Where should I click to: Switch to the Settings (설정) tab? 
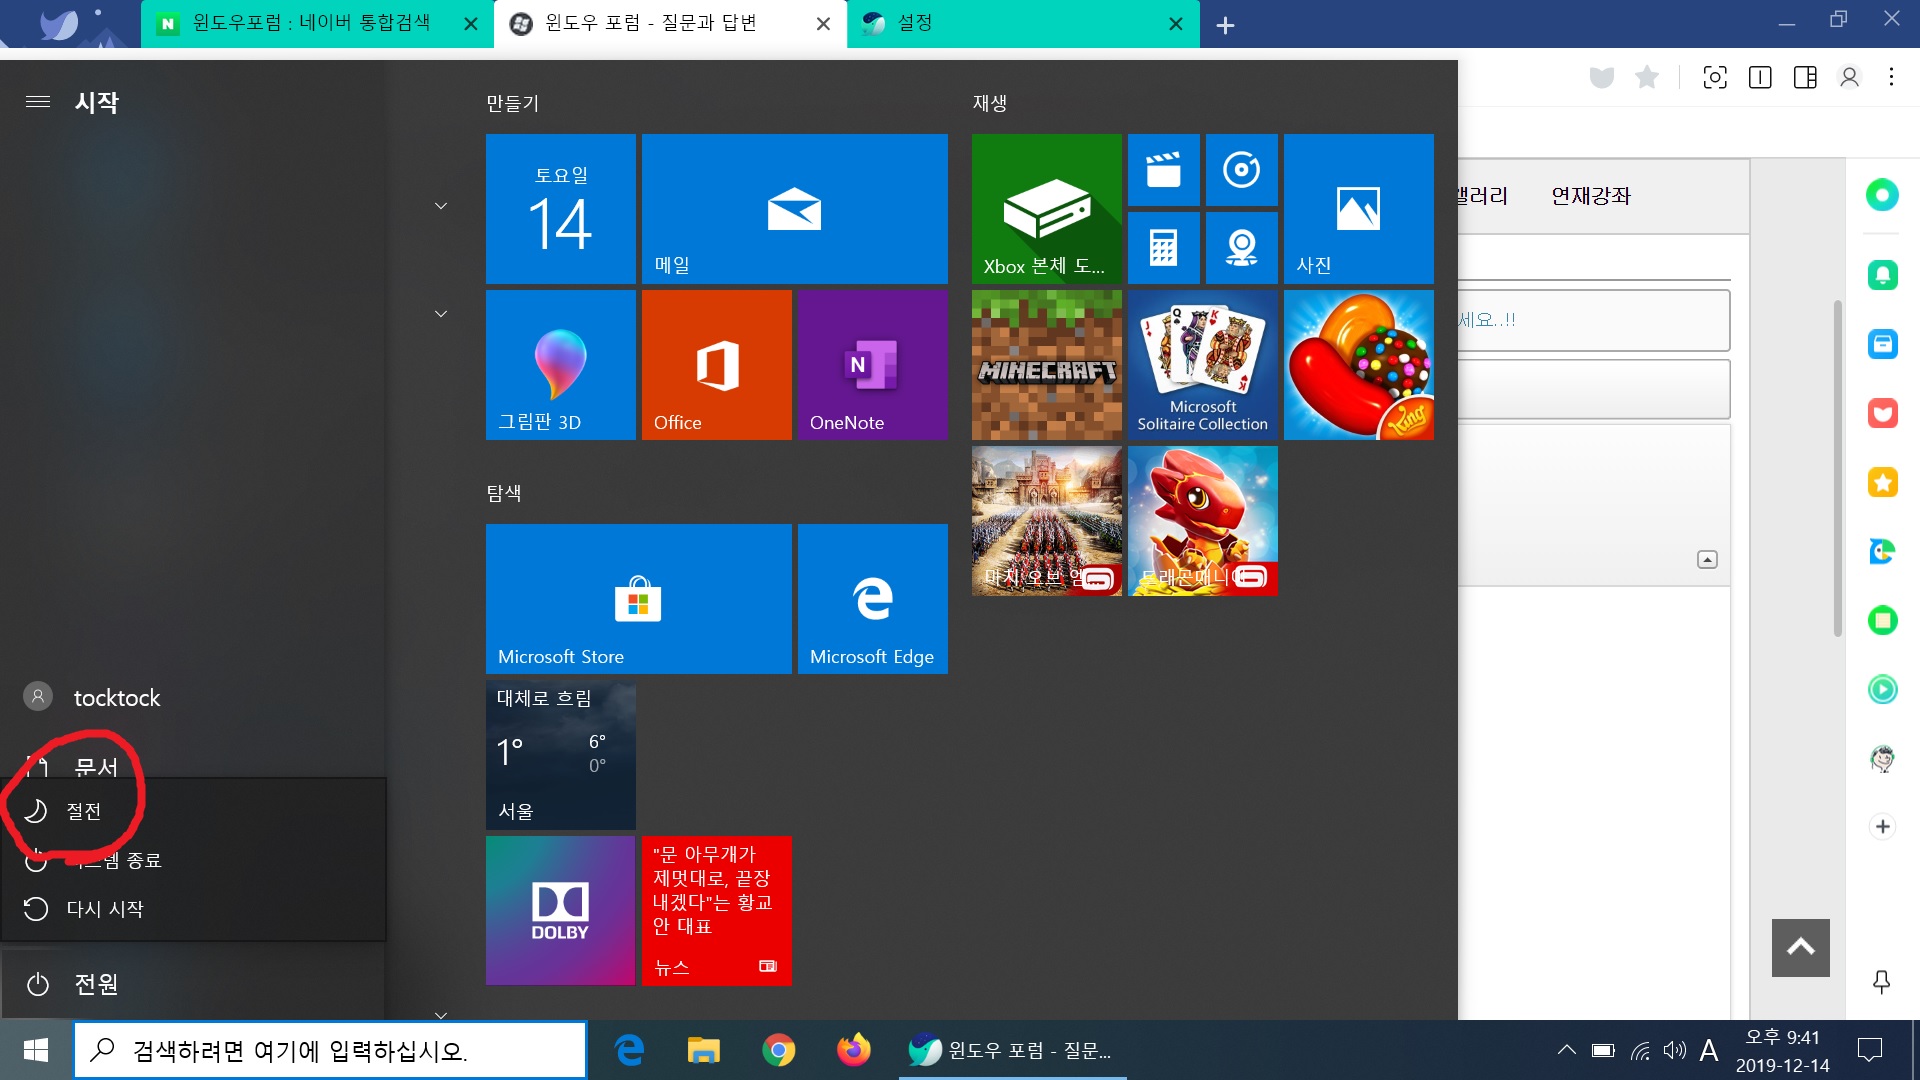1023,24
